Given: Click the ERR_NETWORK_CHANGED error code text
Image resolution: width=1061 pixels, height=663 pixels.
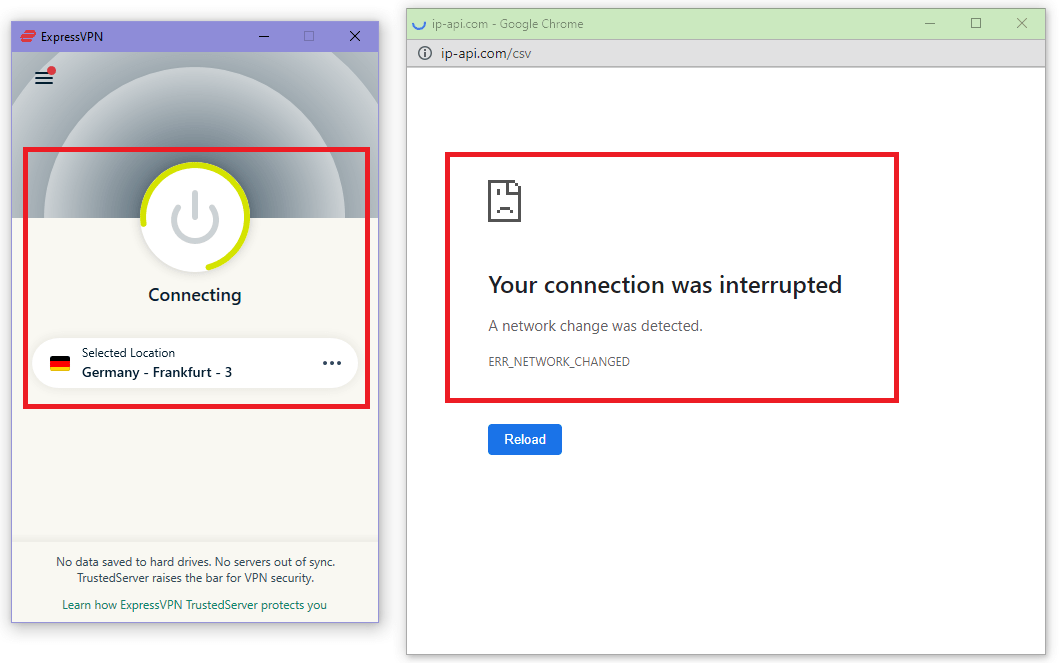Looking at the screenshot, I should (559, 362).
